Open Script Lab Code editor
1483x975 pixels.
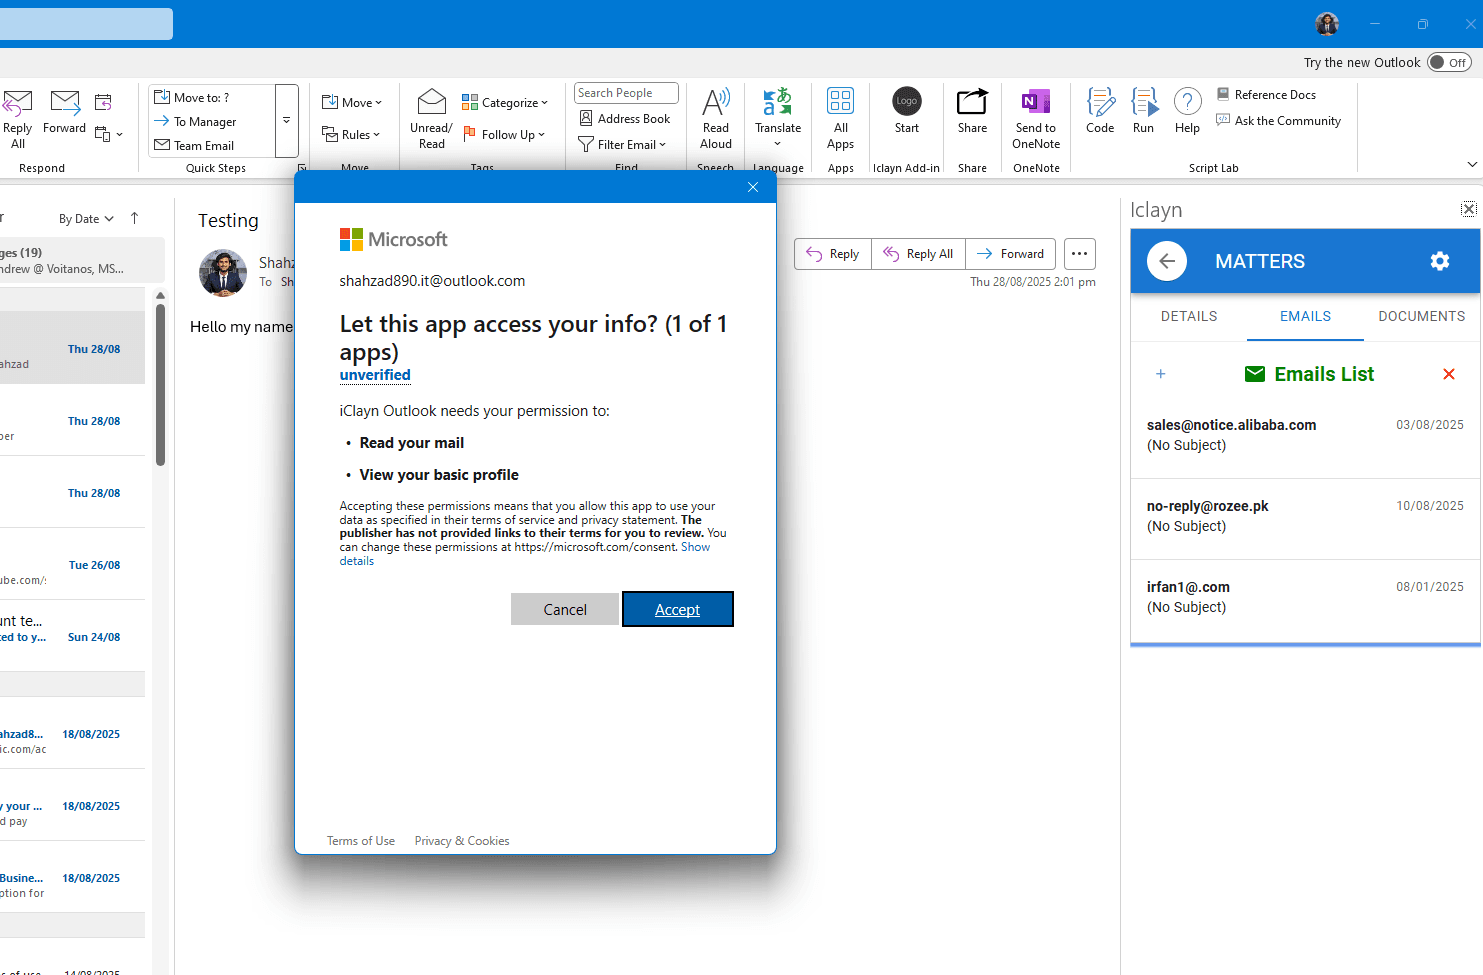click(x=1100, y=111)
